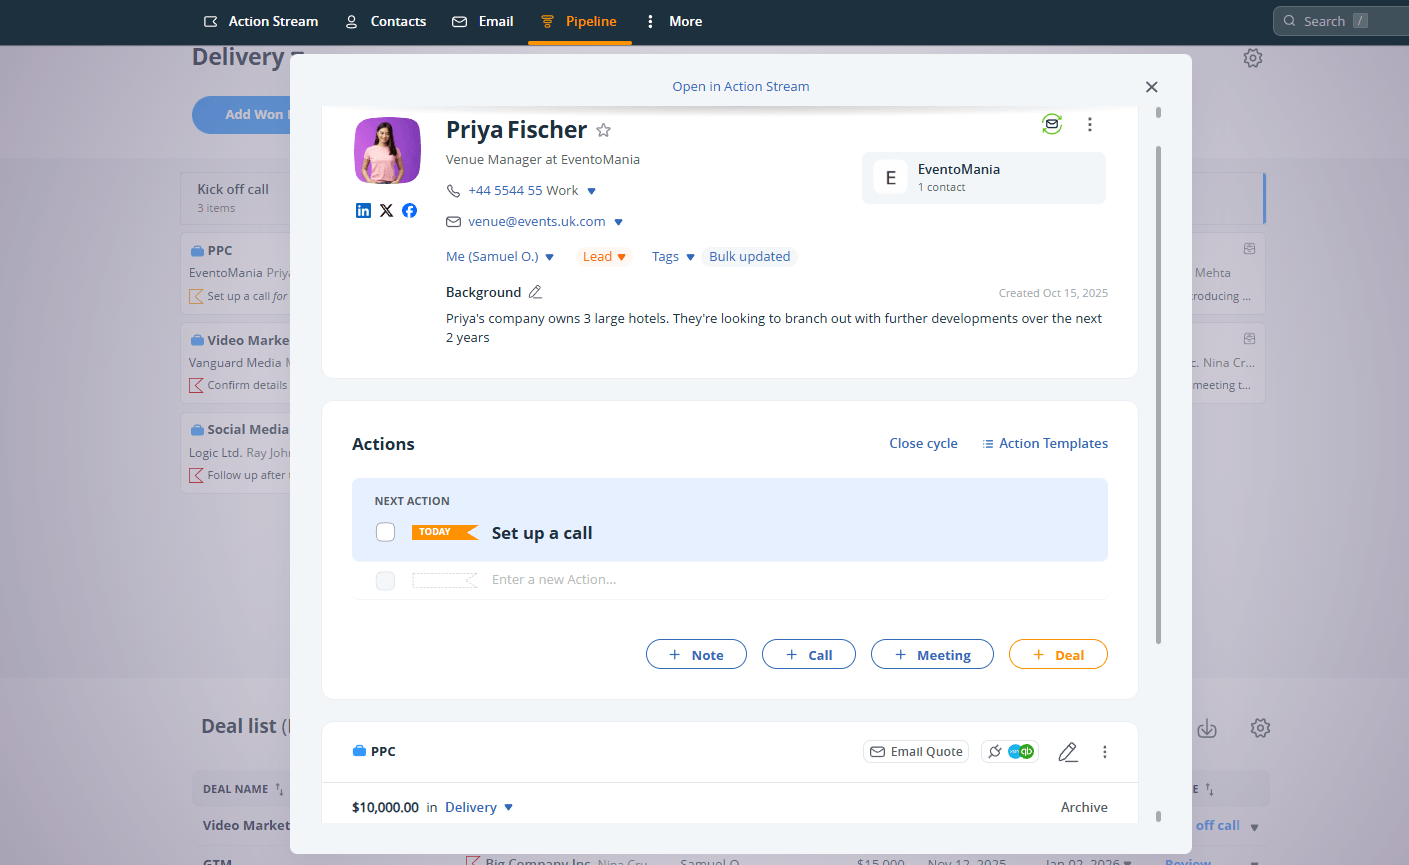Open the Facebook icon for Priya Fischer
This screenshot has height=865, width=1409.
click(409, 210)
